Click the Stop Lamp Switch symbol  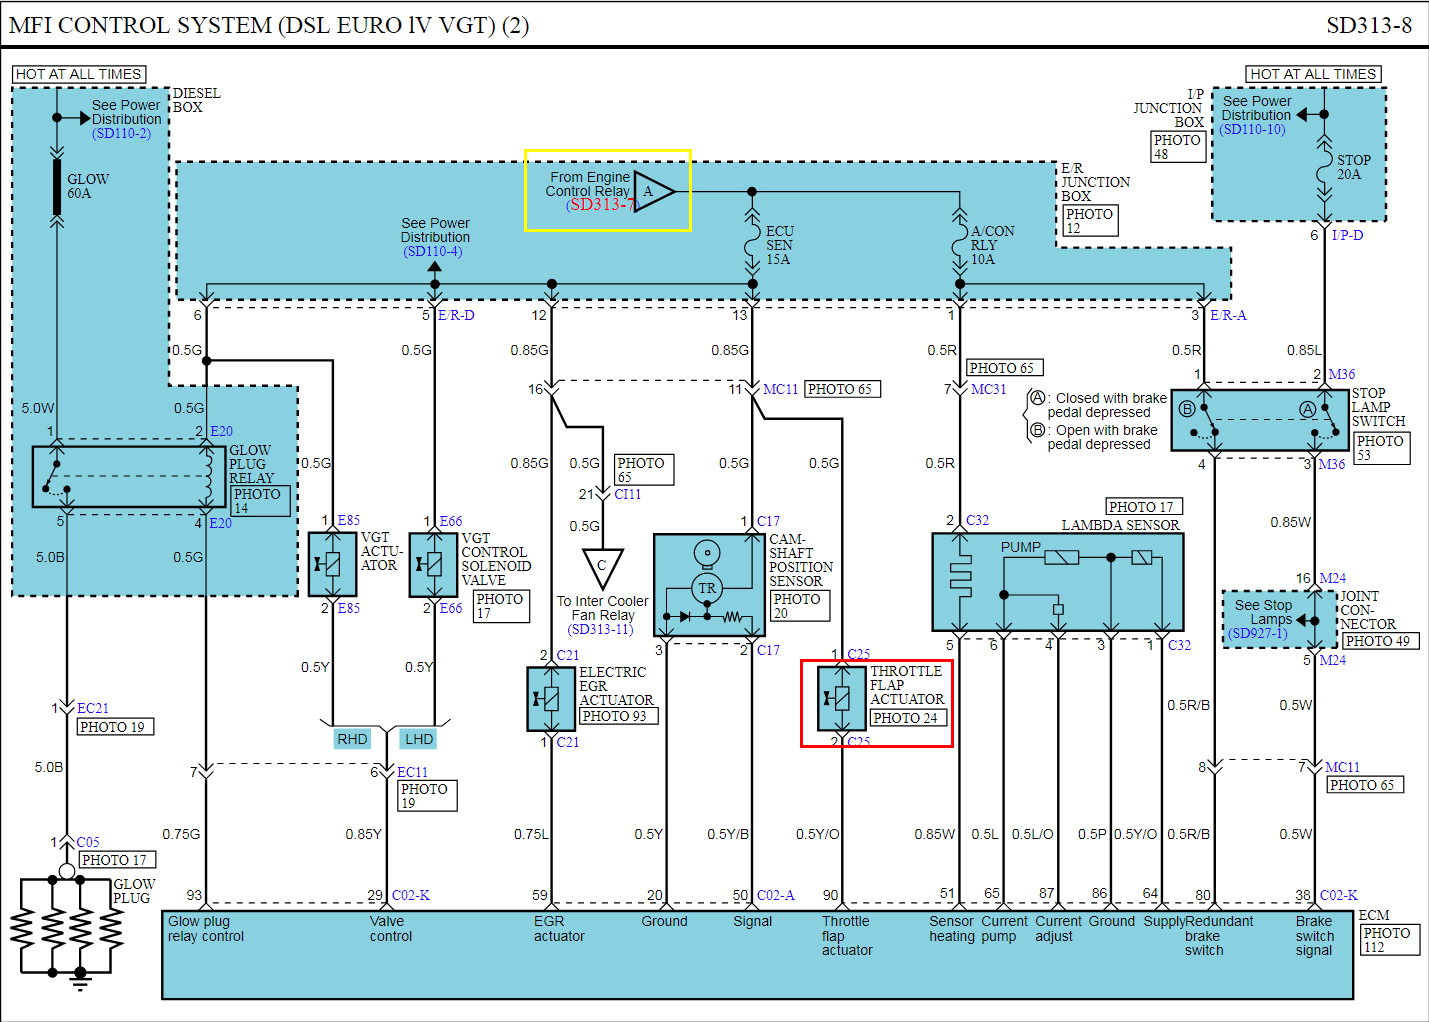coord(1260,420)
